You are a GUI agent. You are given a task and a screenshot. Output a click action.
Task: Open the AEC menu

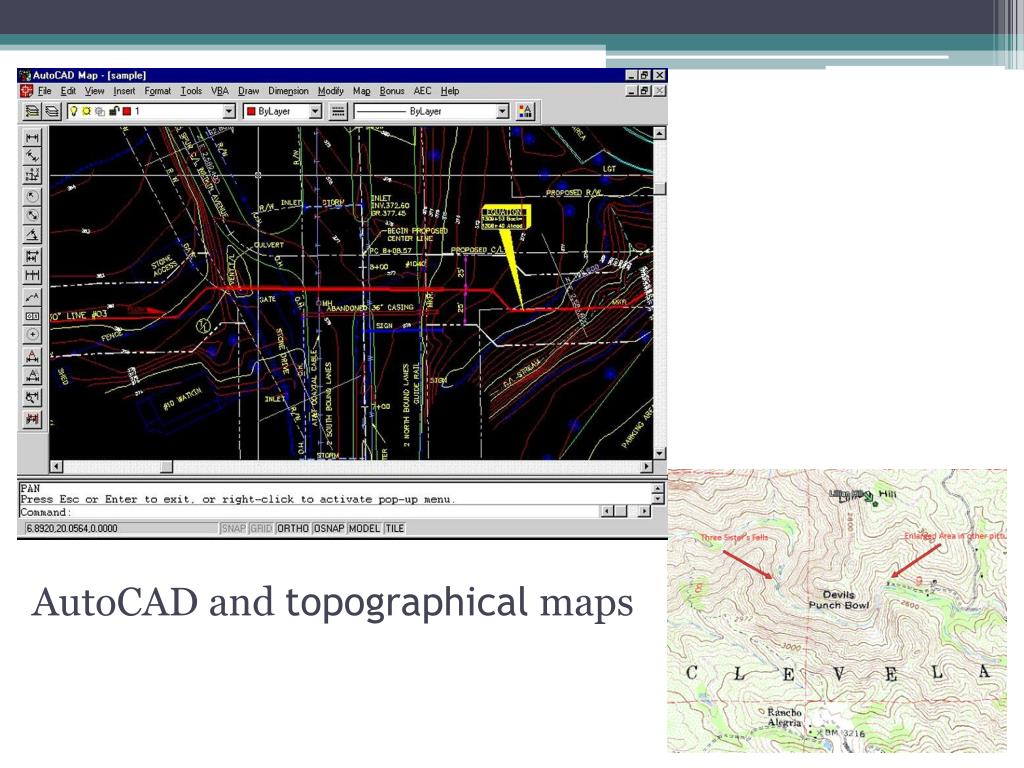click(422, 91)
